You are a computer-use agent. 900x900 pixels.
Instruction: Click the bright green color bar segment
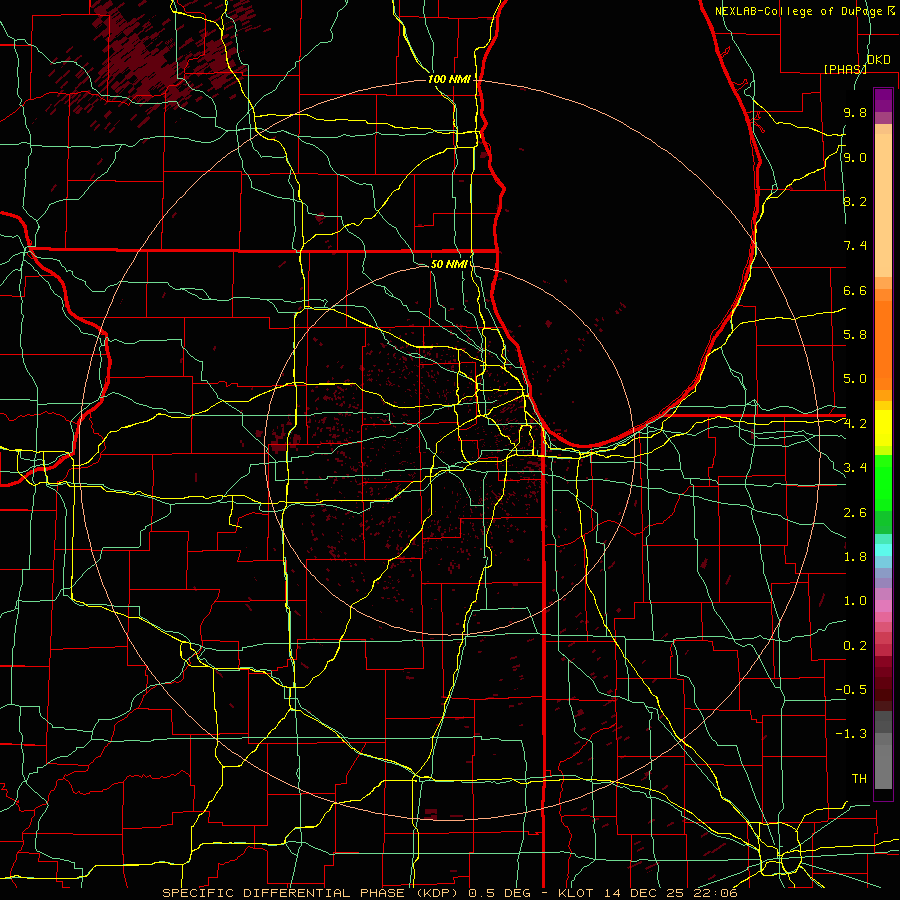pos(883,483)
